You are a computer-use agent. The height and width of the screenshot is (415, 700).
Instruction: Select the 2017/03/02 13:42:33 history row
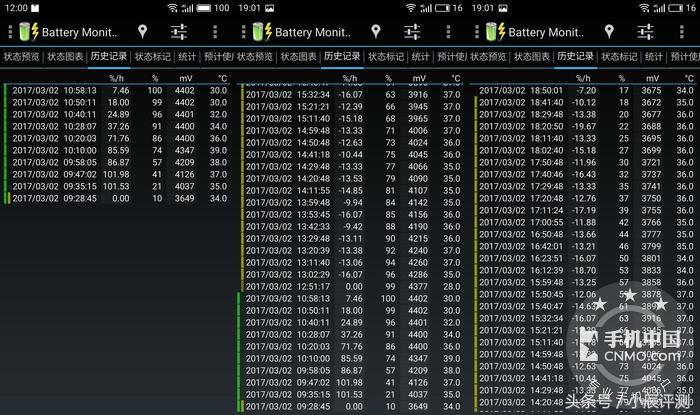pyautogui.click(x=351, y=226)
